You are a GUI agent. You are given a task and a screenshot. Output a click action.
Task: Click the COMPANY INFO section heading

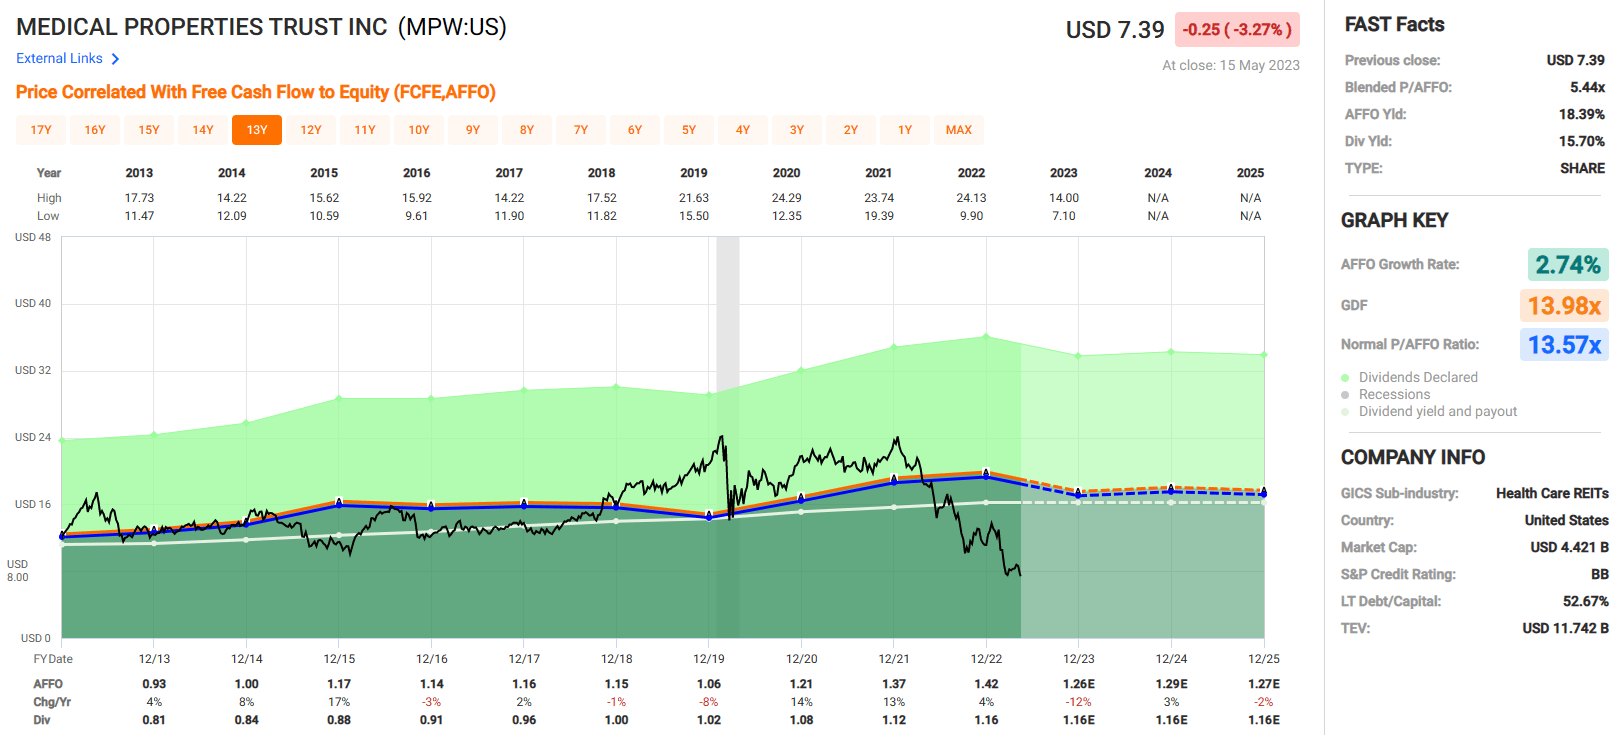1413,457
